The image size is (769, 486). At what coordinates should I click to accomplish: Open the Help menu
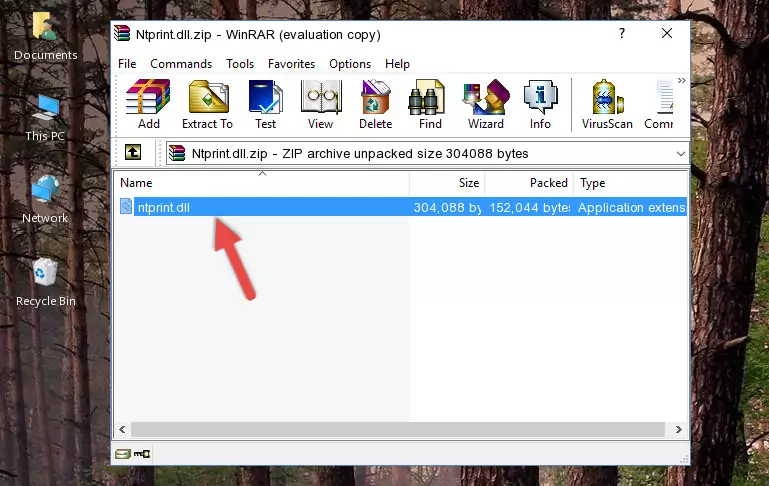coord(397,64)
